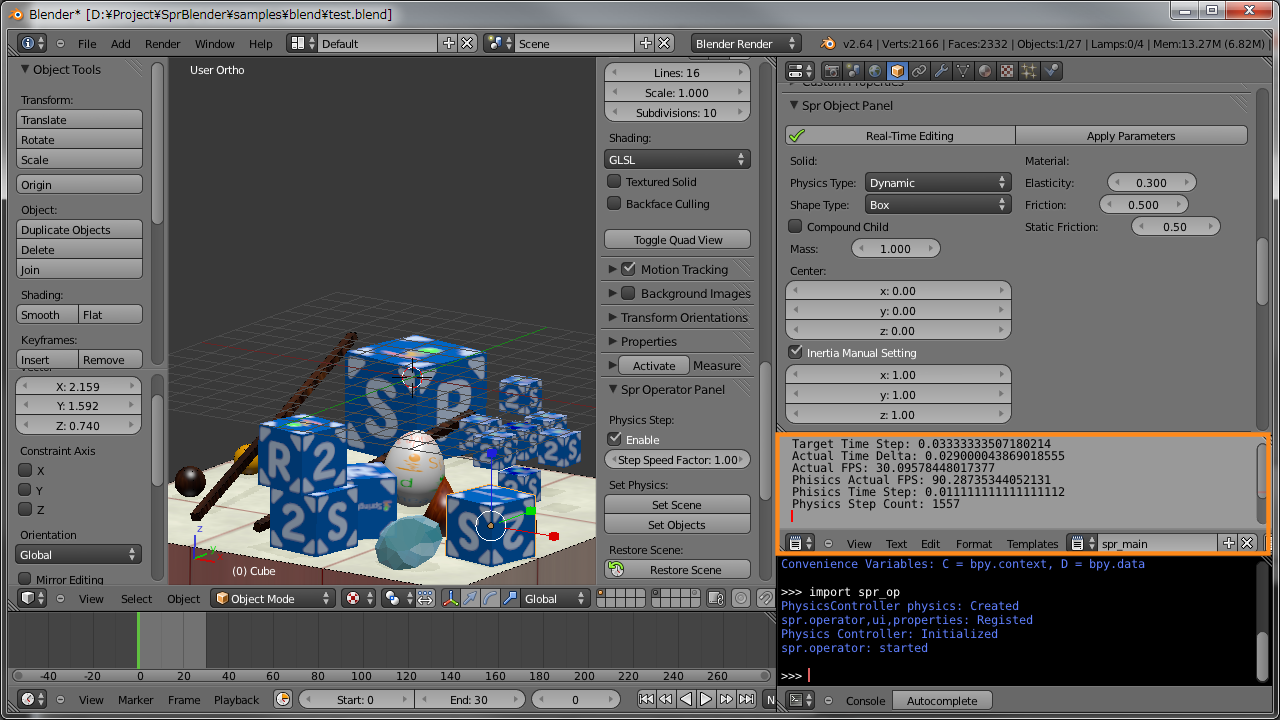Open the Particles tab (sparkles icon)
Image resolution: width=1280 pixels, height=720 pixels.
[x=1029, y=71]
